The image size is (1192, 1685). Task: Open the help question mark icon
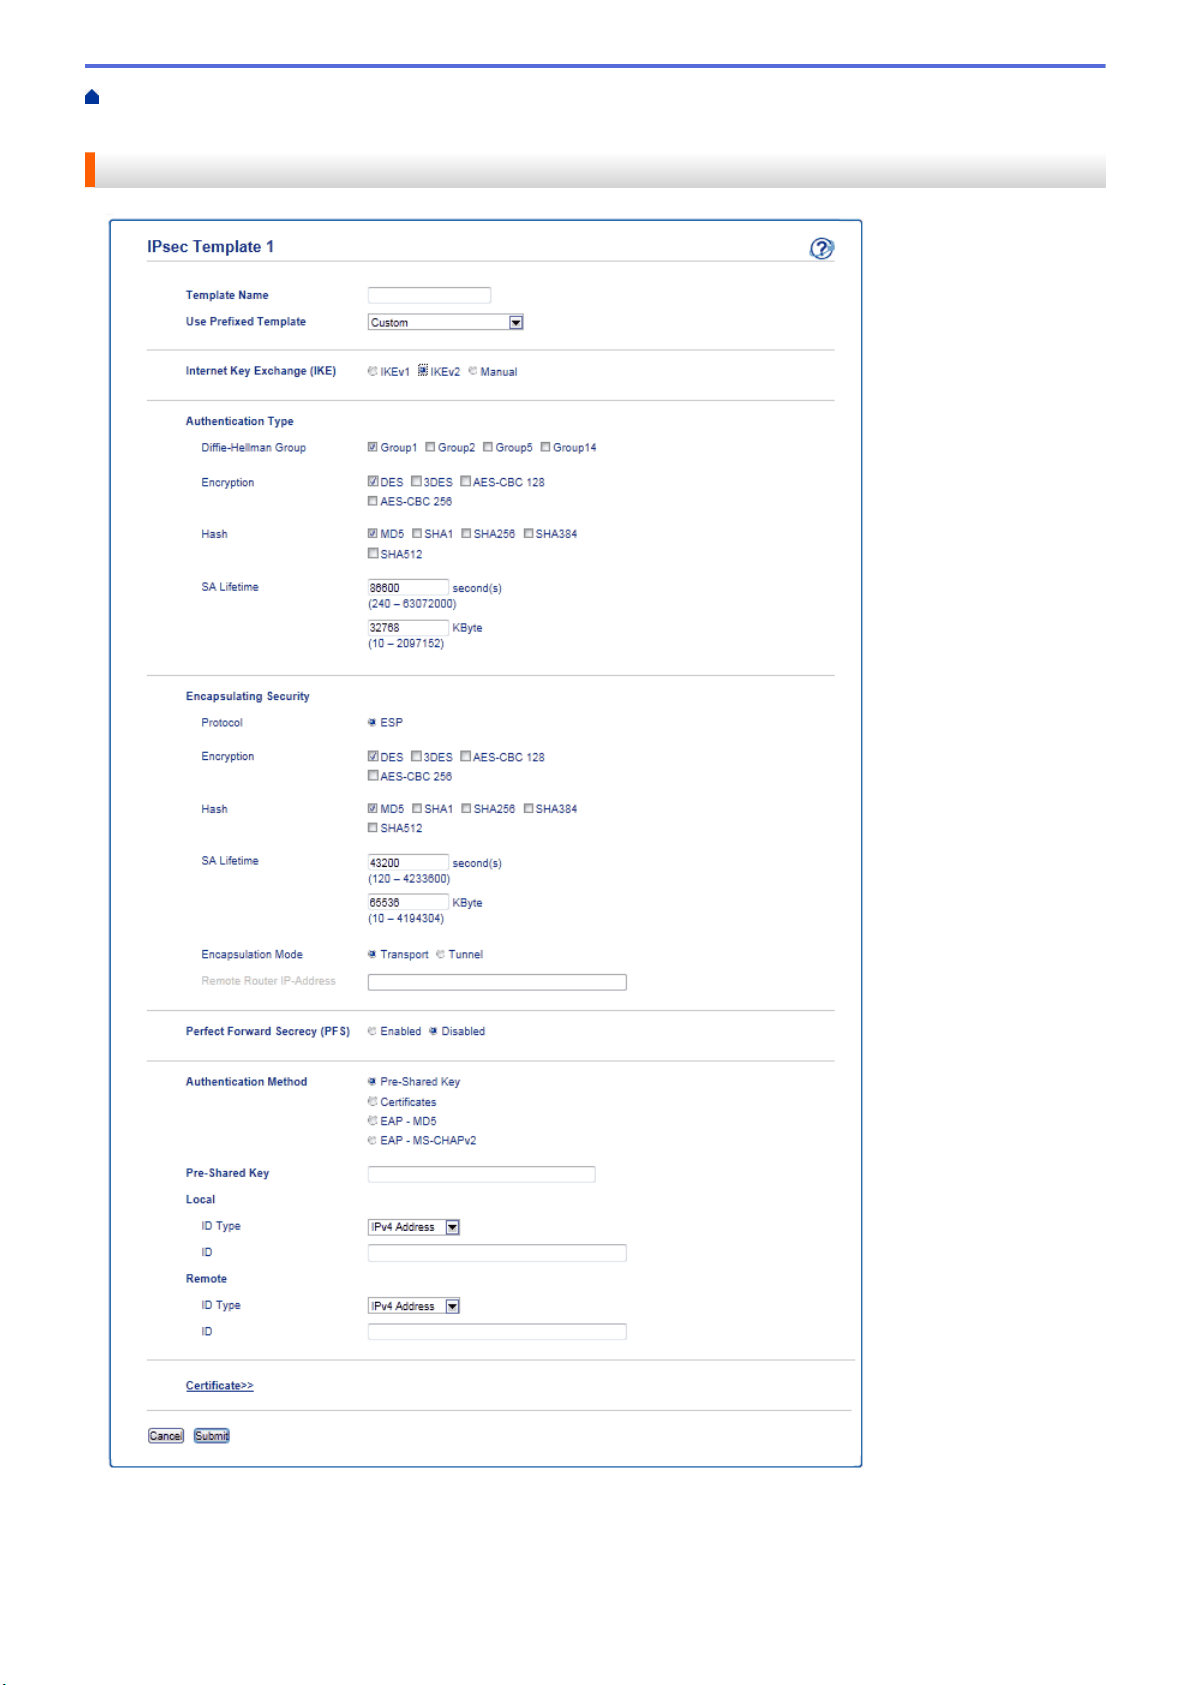coord(822,248)
